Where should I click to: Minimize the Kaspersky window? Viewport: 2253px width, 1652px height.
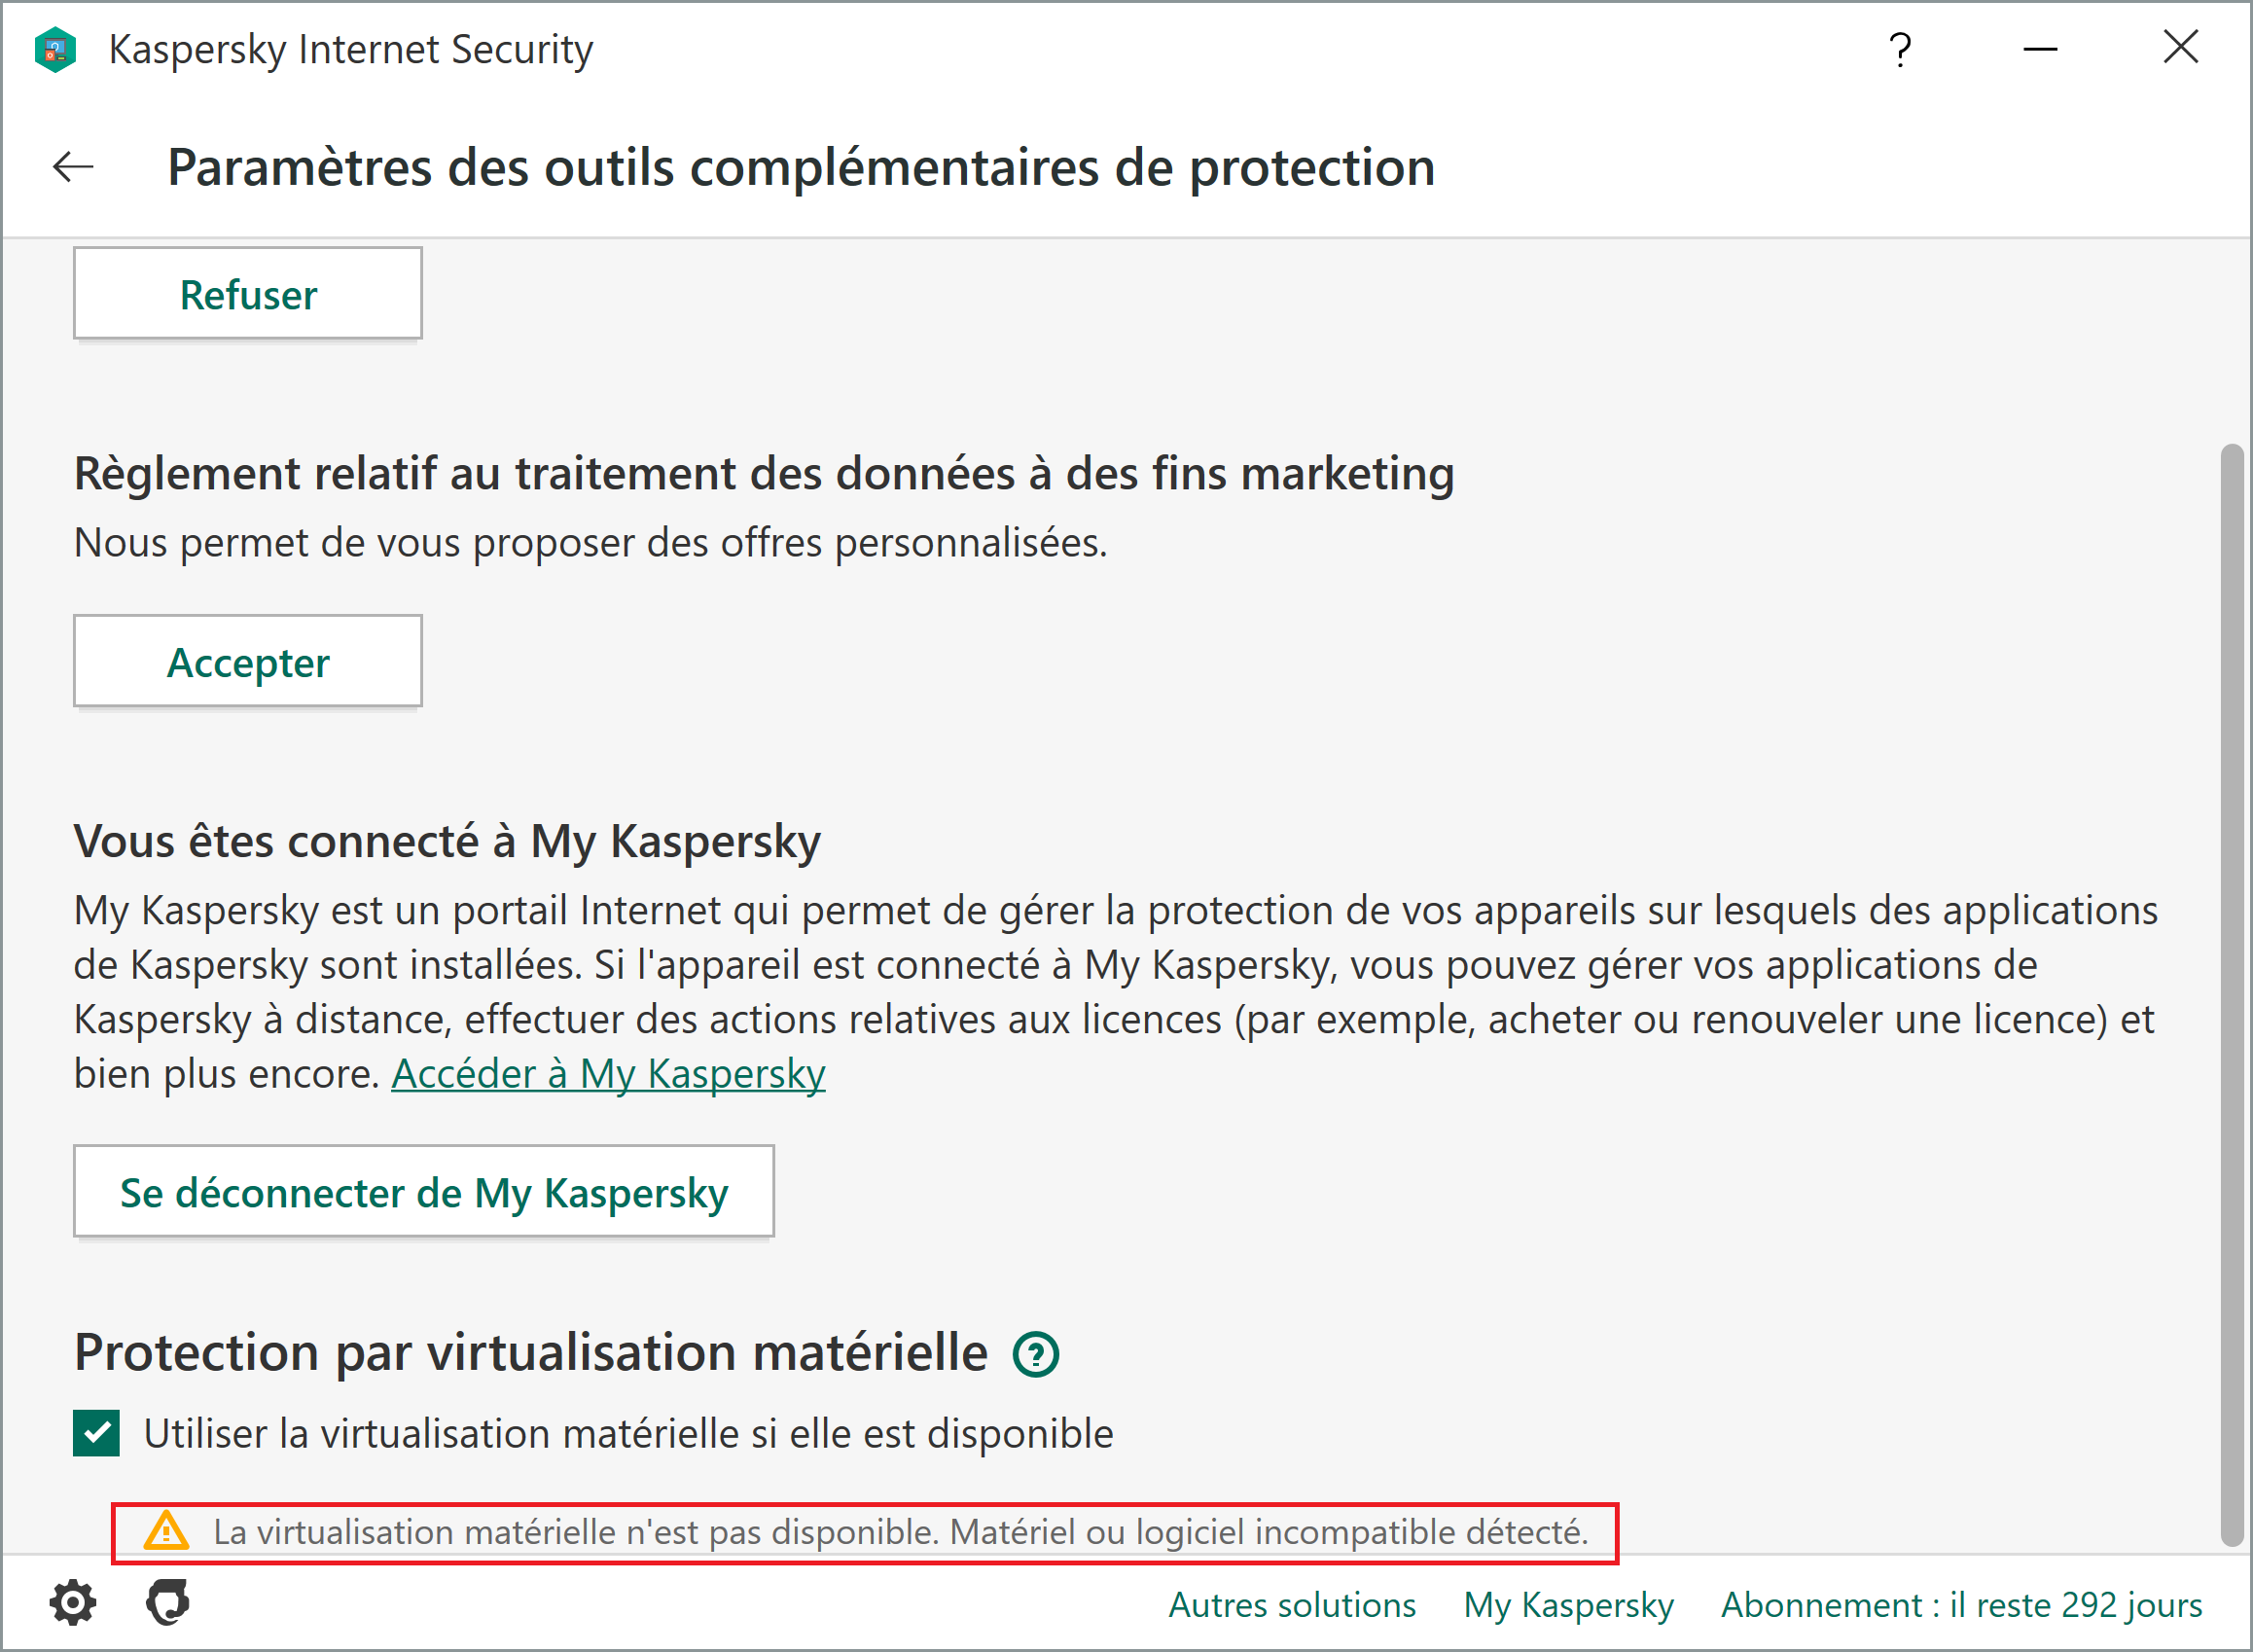(x=2039, y=49)
